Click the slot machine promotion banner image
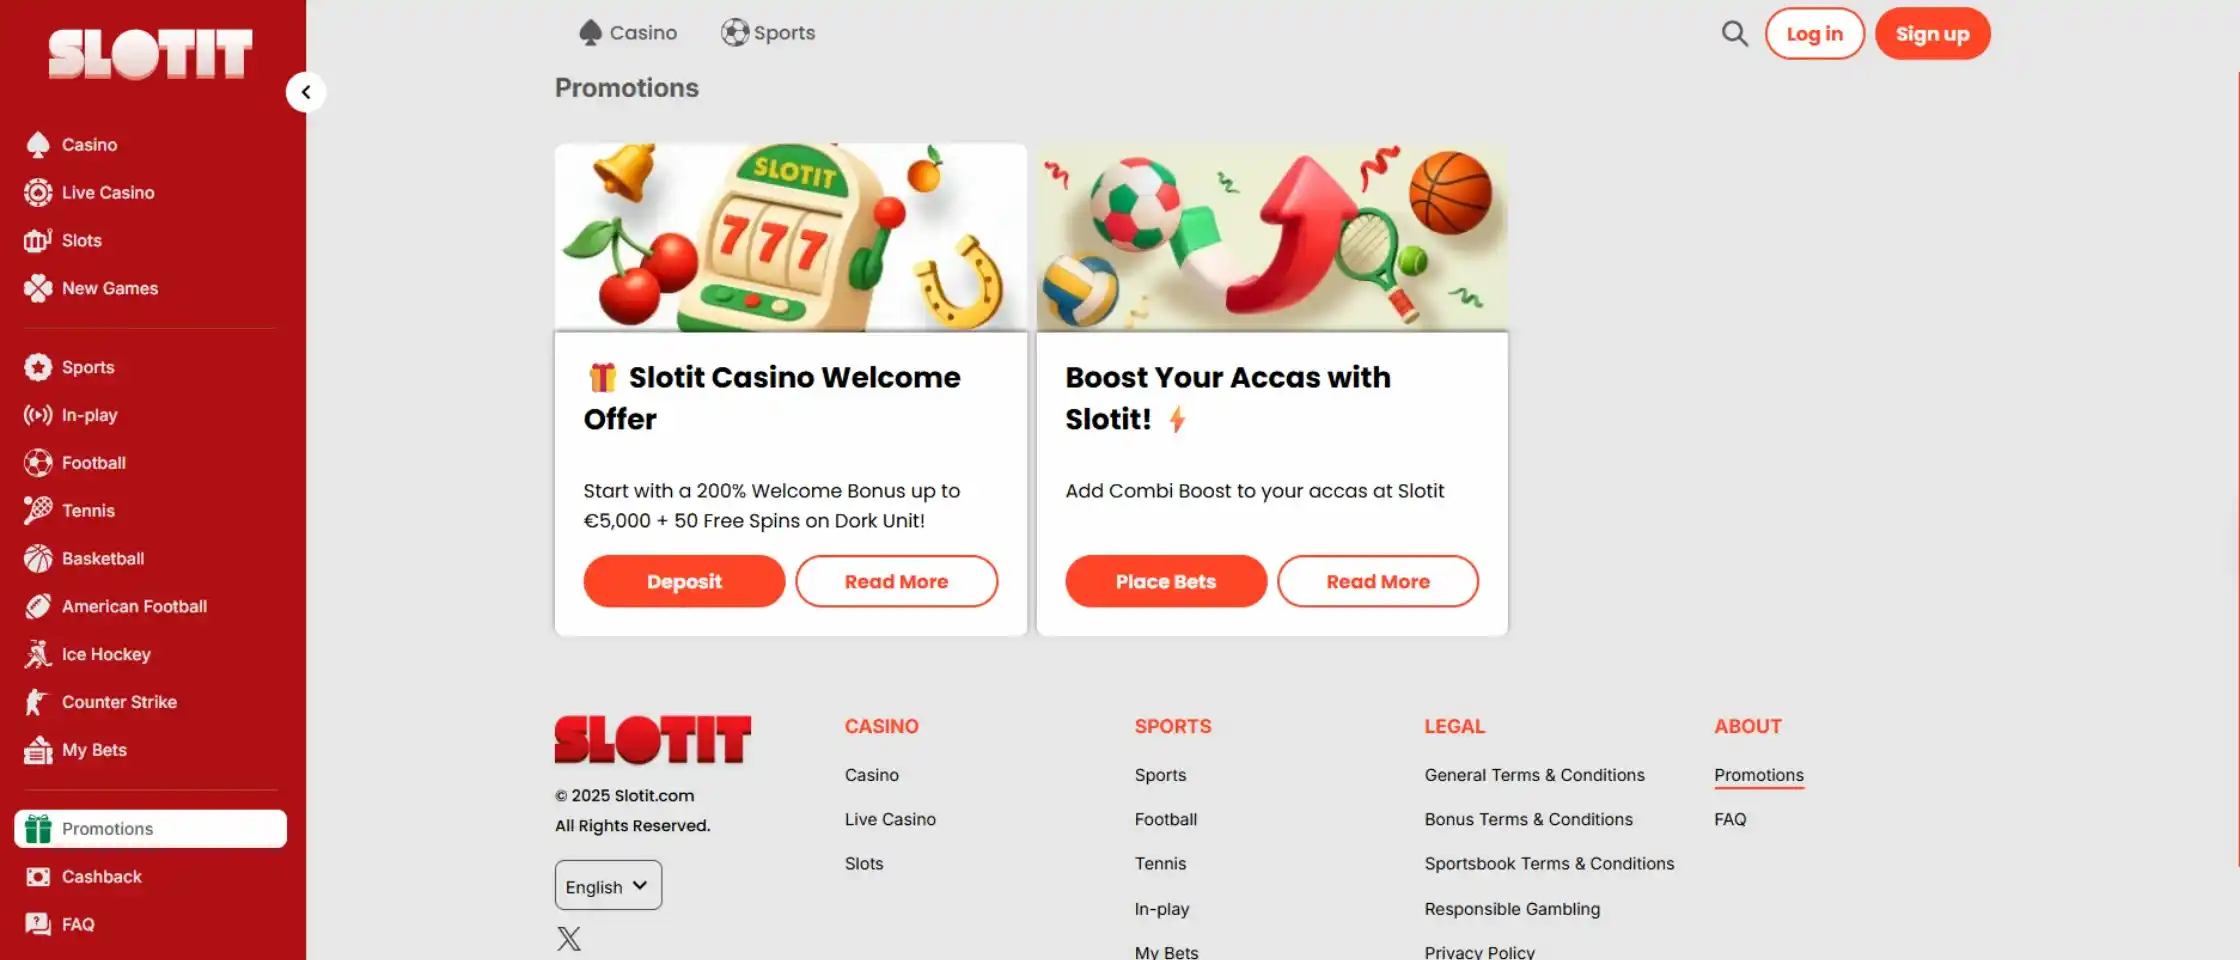 pyautogui.click(x=790, y=237)
